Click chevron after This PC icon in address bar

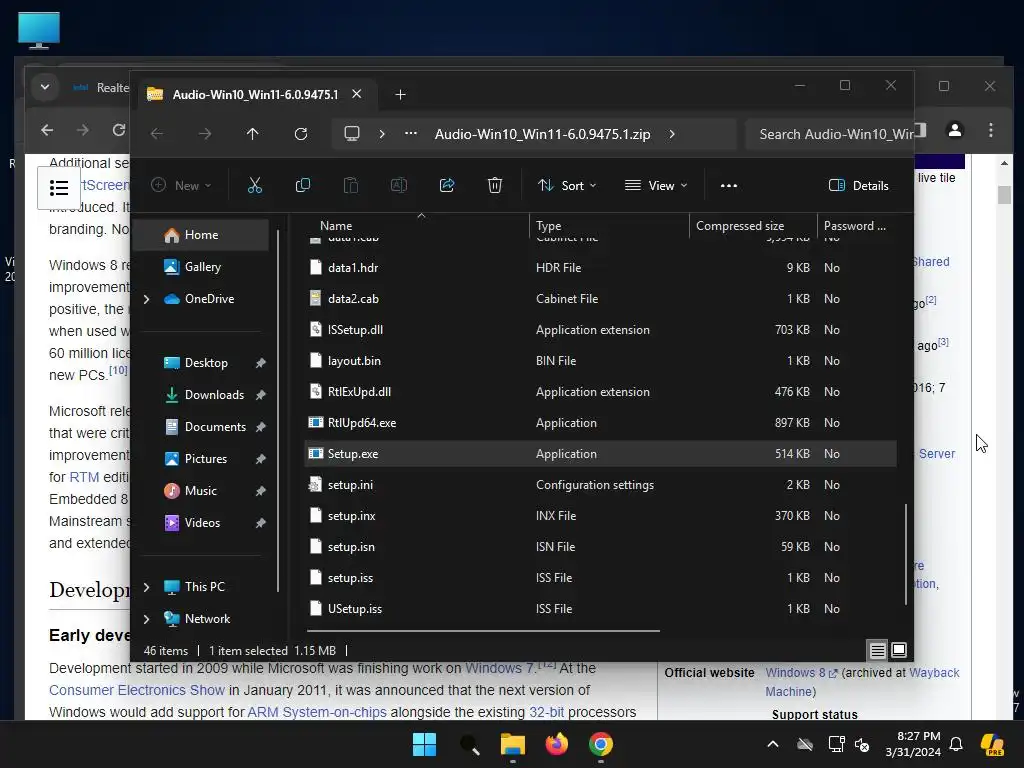(x=382, y=134)
